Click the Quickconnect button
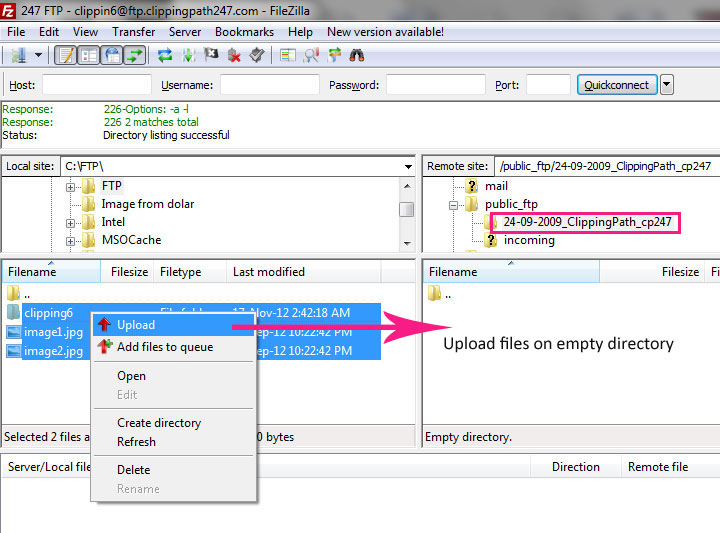This screenshot has height=533, width=720. (x=617, y=85)
